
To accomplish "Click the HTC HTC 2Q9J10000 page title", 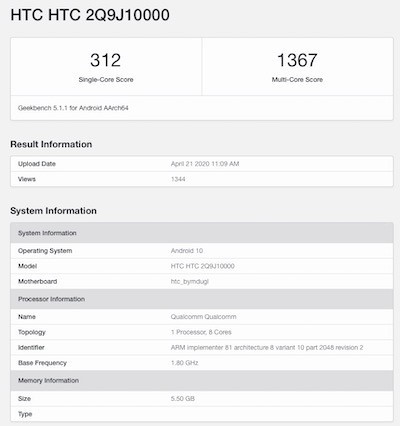I will [x=90, y=15].
